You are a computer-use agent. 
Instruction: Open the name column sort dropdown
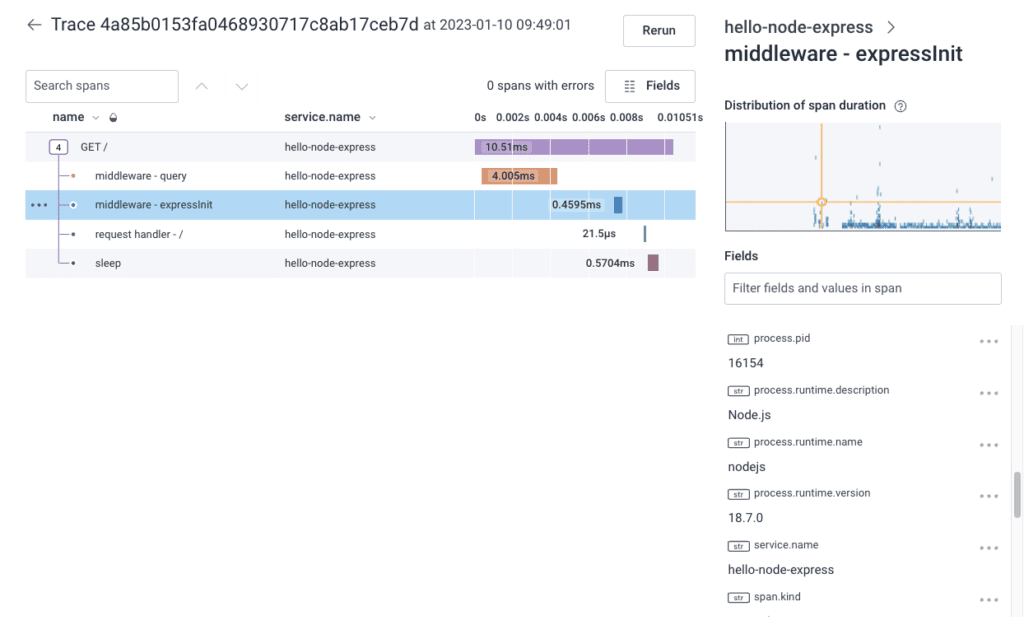coord(96,118)
